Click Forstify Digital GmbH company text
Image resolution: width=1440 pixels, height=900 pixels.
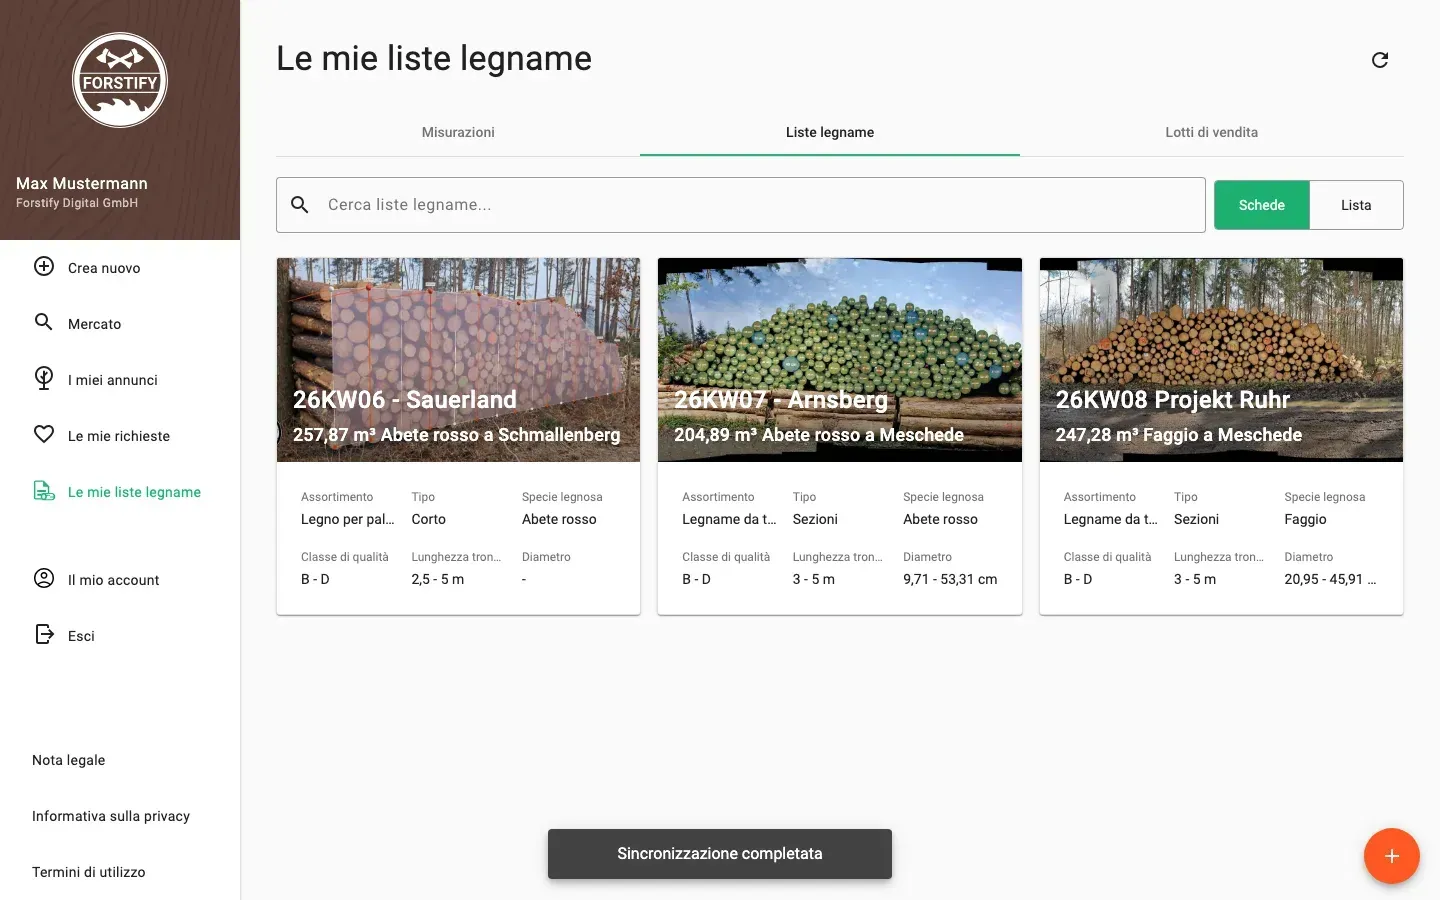(77, 203)
